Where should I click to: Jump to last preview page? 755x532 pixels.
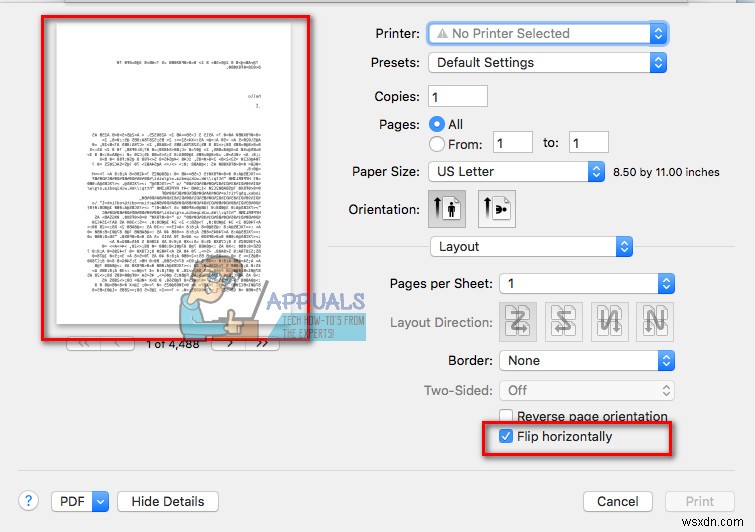click(x=262, y=344)
